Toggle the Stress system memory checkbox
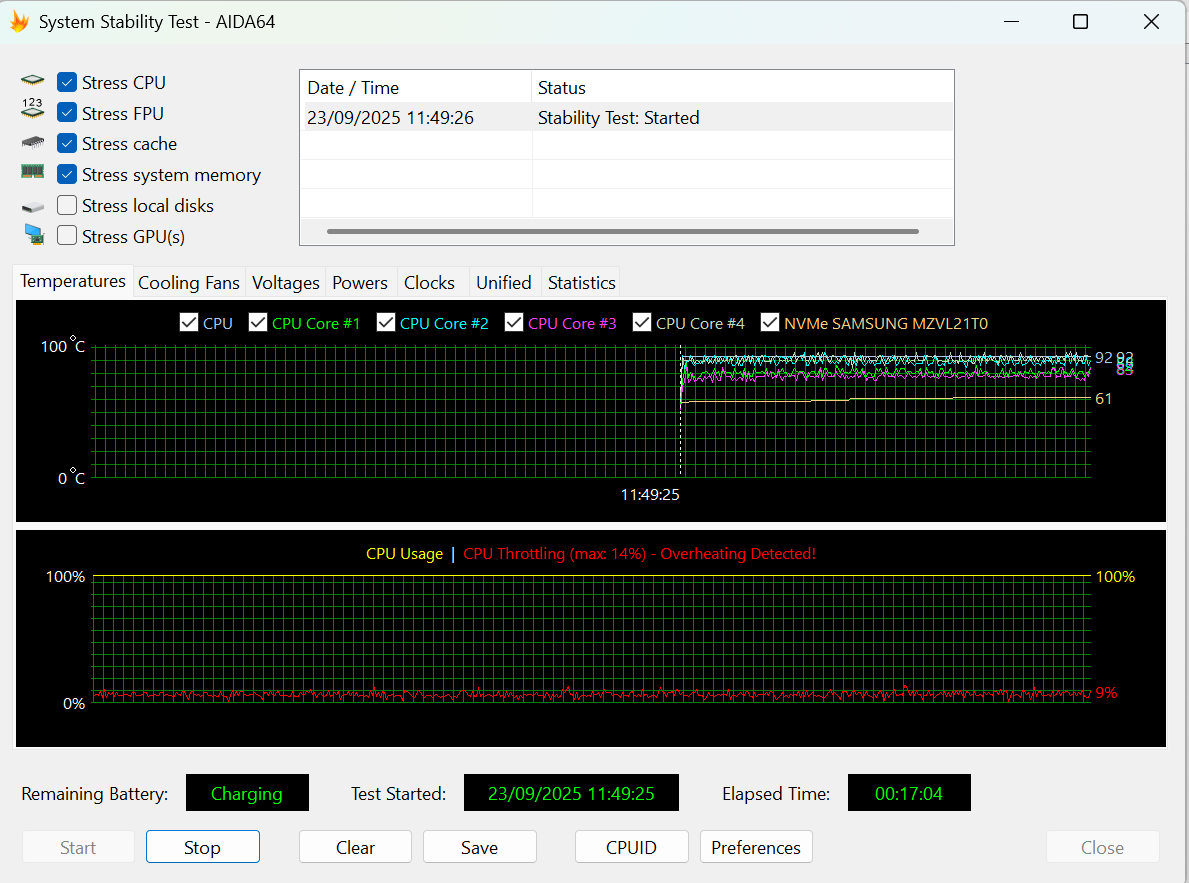1189x883 pixels. (67, 174)
